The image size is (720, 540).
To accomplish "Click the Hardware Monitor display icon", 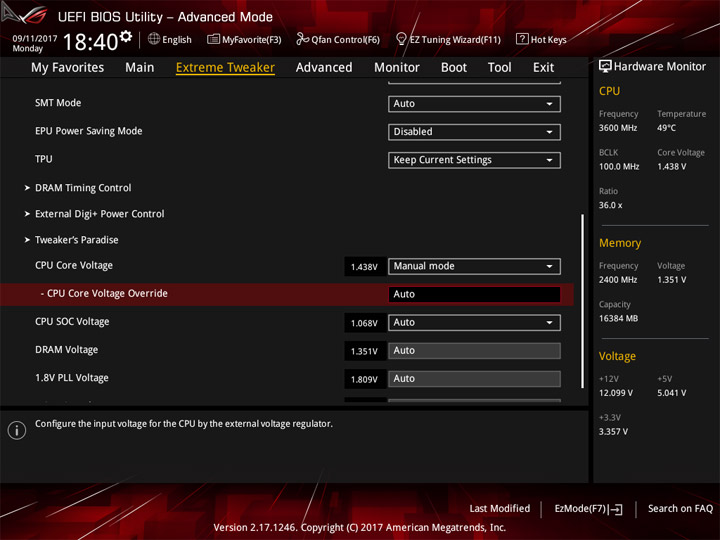I will pos(605,66).
